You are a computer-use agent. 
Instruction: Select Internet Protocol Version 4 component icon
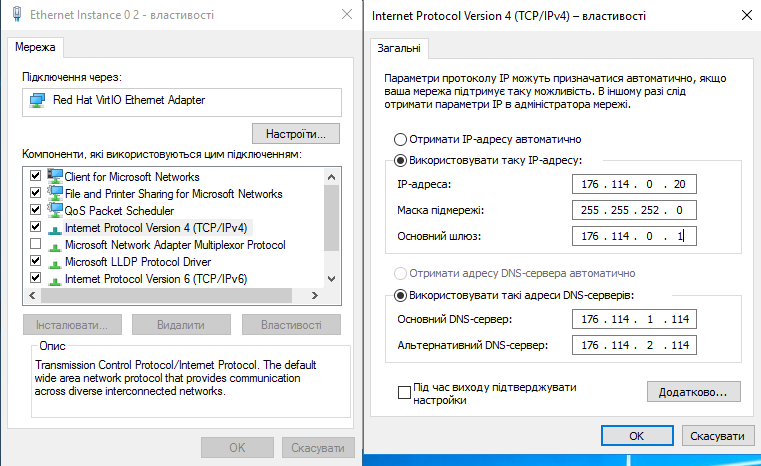click(x=55, y=229)
